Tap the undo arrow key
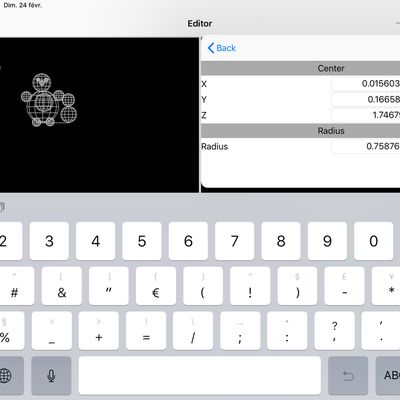Viewport: 400px width, 400px height. pos(348,376)
